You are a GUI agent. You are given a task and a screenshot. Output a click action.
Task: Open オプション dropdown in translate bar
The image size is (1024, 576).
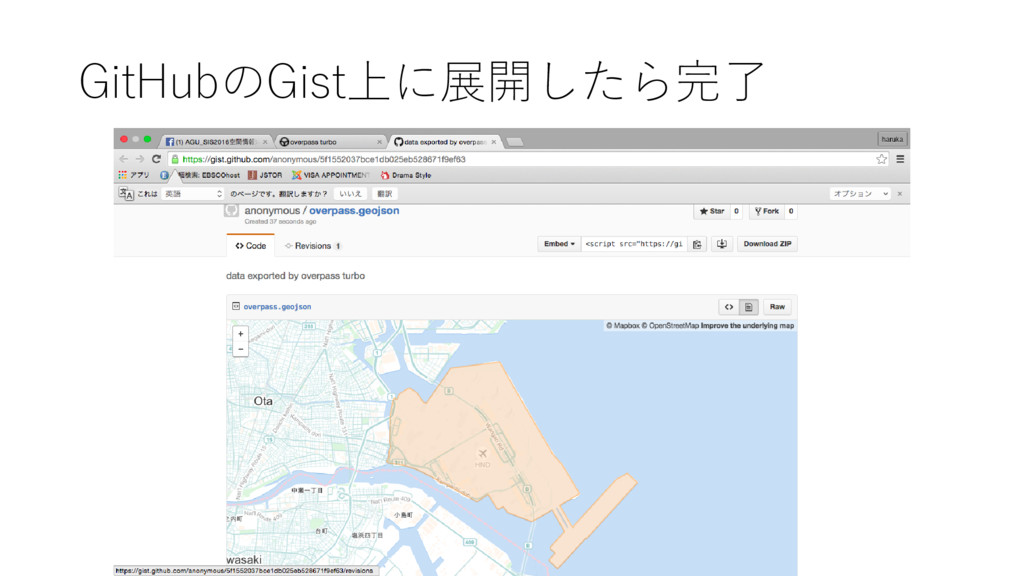860,194
